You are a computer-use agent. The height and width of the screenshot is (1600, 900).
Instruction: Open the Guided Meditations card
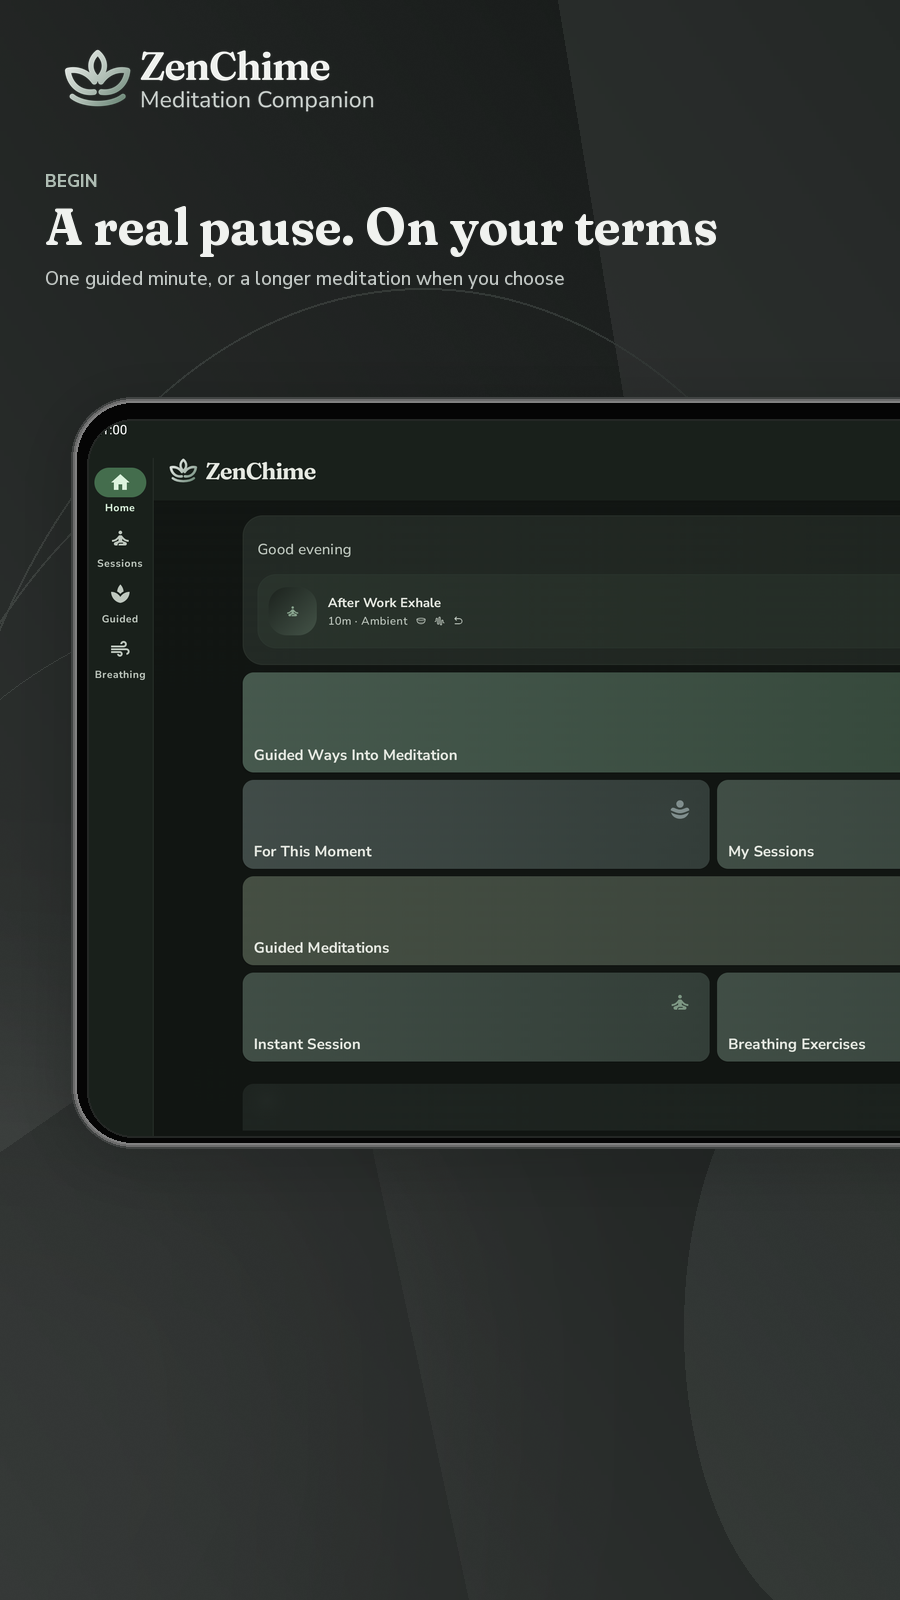[x=571, y=921]
